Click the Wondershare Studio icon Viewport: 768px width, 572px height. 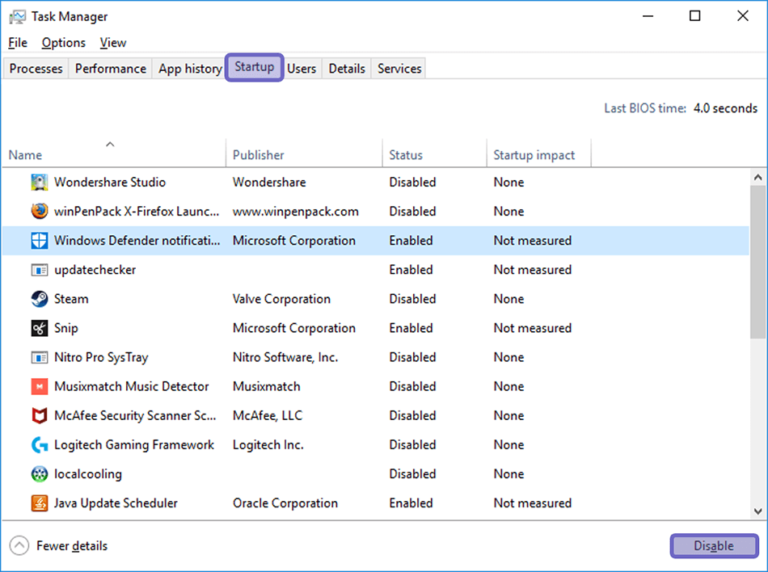[x=39, y=182]
